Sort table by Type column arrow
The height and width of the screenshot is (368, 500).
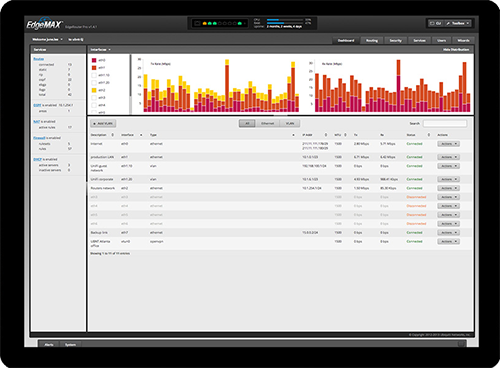293,135
